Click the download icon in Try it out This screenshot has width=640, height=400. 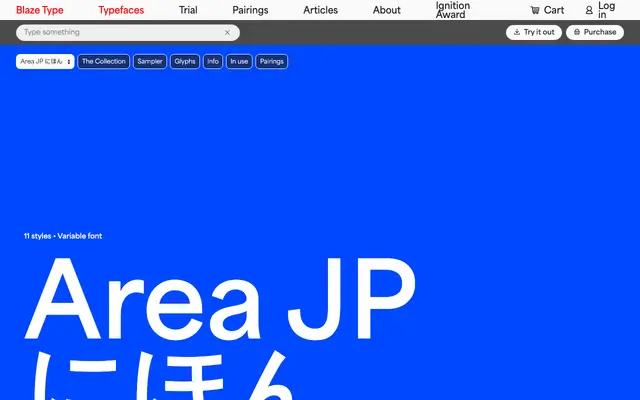click(x=517, y=32)
